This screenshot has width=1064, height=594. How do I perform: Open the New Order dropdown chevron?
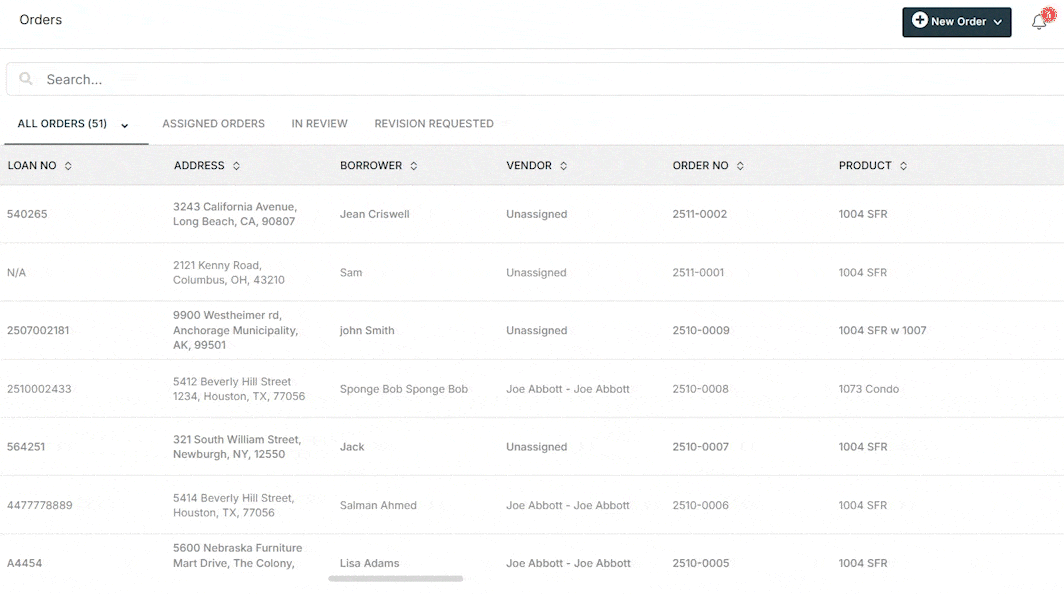(x=997, y=20)
